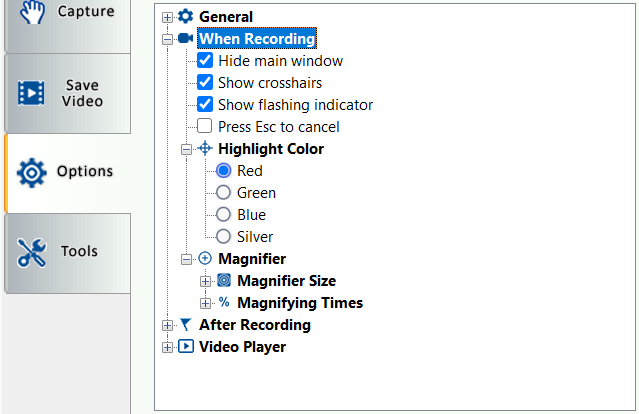Click the camera icon beside When Recording
The image size is (639, 414).
click(x=185, y=39)
